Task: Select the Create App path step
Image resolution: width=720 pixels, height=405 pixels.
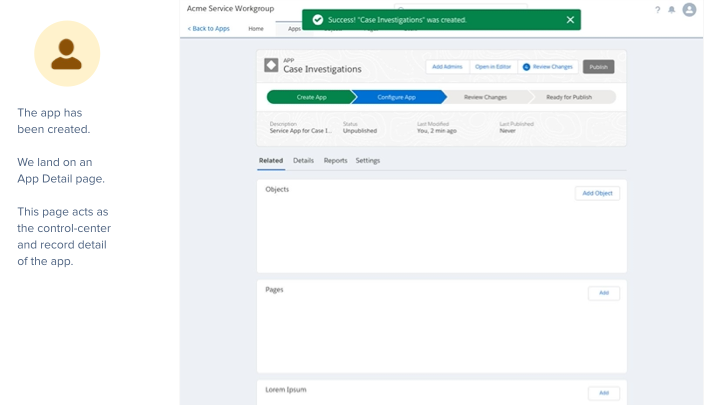Action: 311,97
